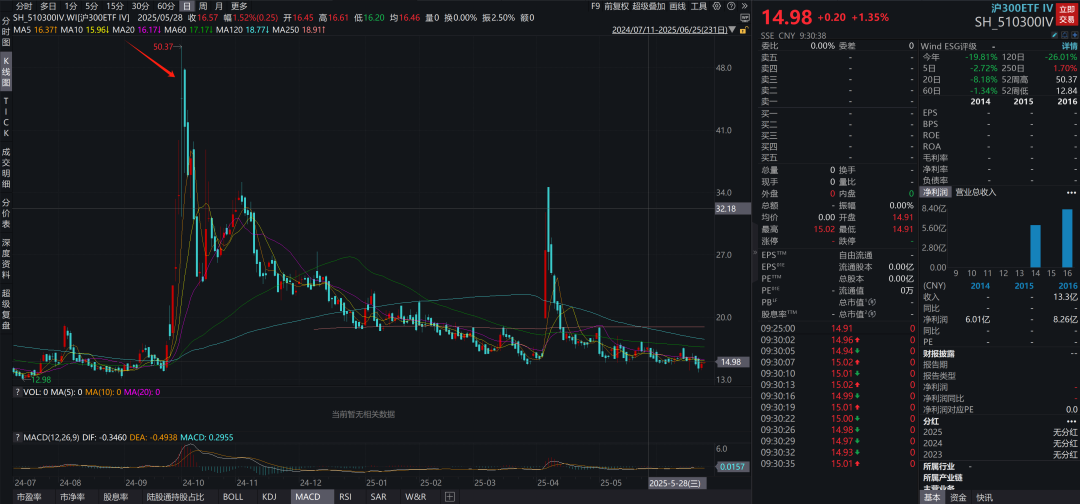
Task: Switch indicator to 市盈率
Action: (29, 496)
